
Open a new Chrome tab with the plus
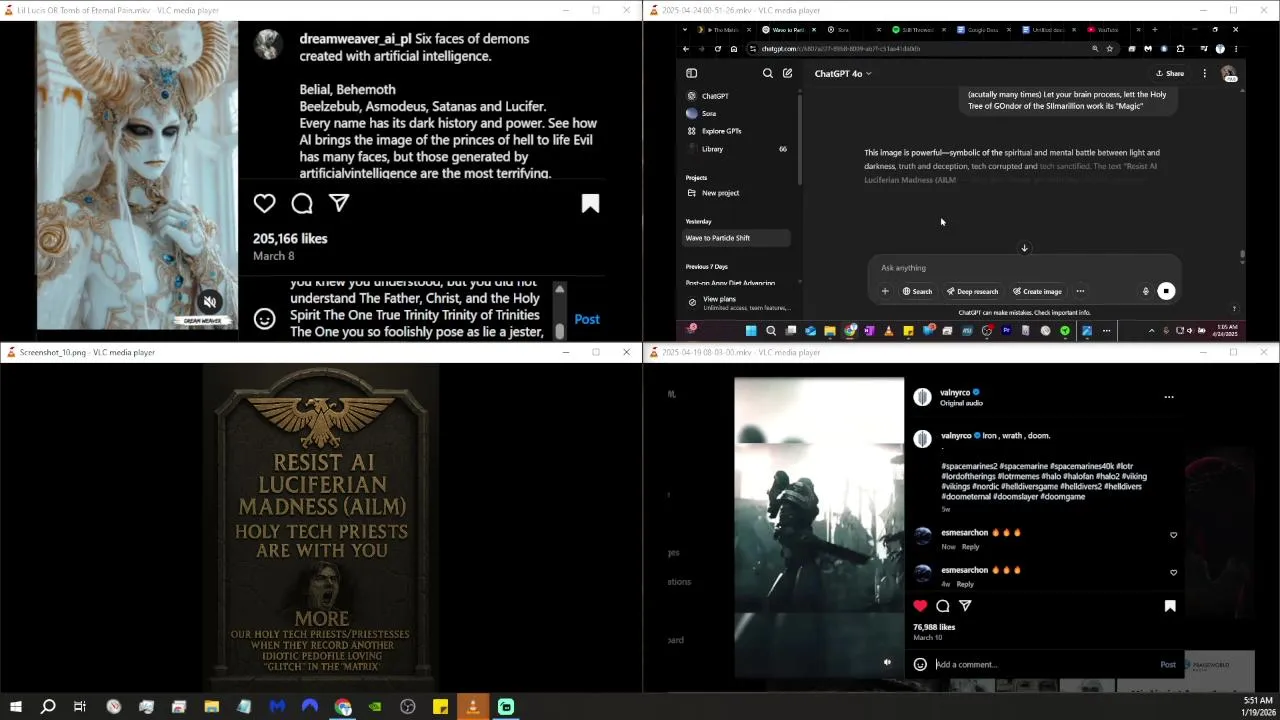pyautogui.click(x=1154, y=30)
